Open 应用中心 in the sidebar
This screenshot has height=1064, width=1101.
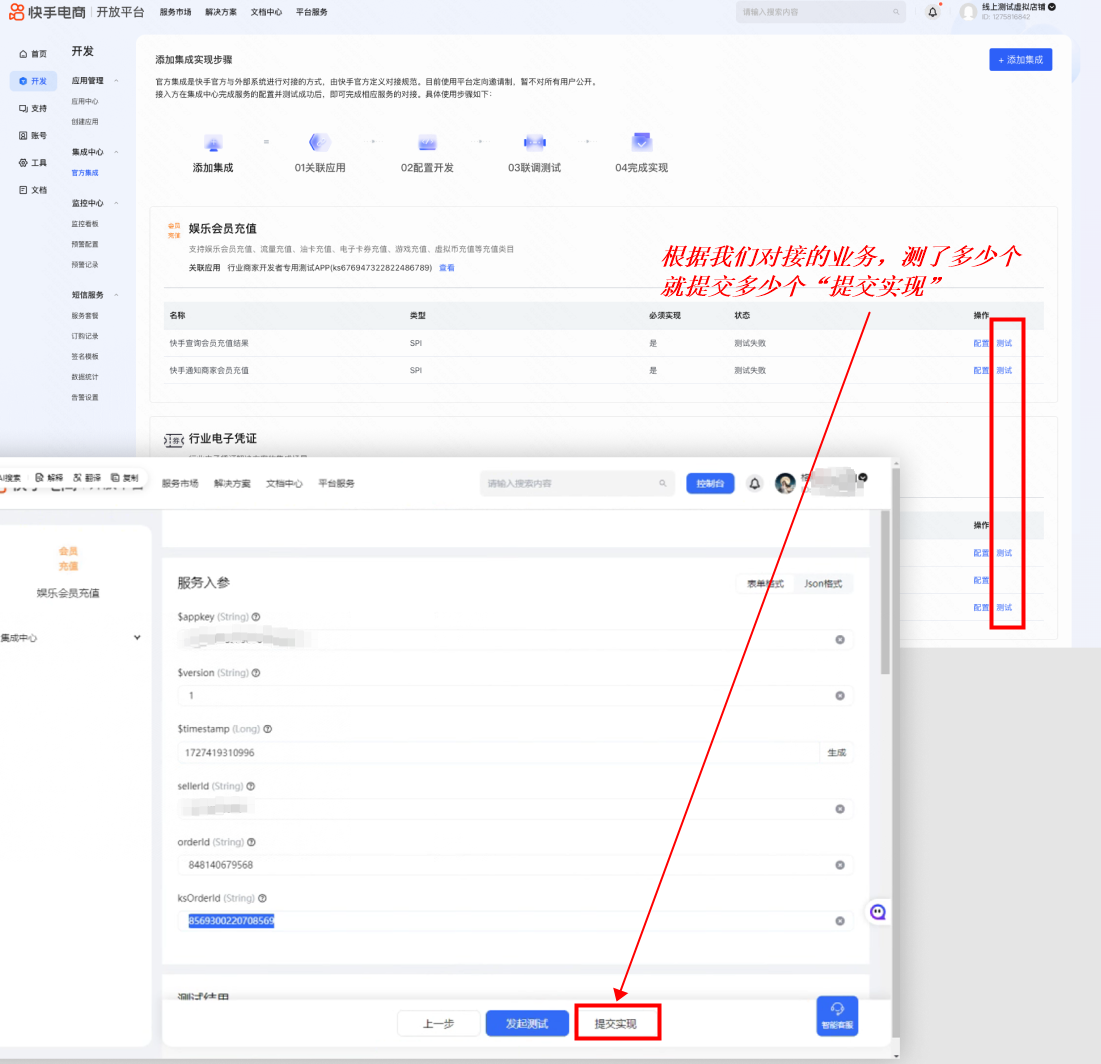tap(85, 102)
